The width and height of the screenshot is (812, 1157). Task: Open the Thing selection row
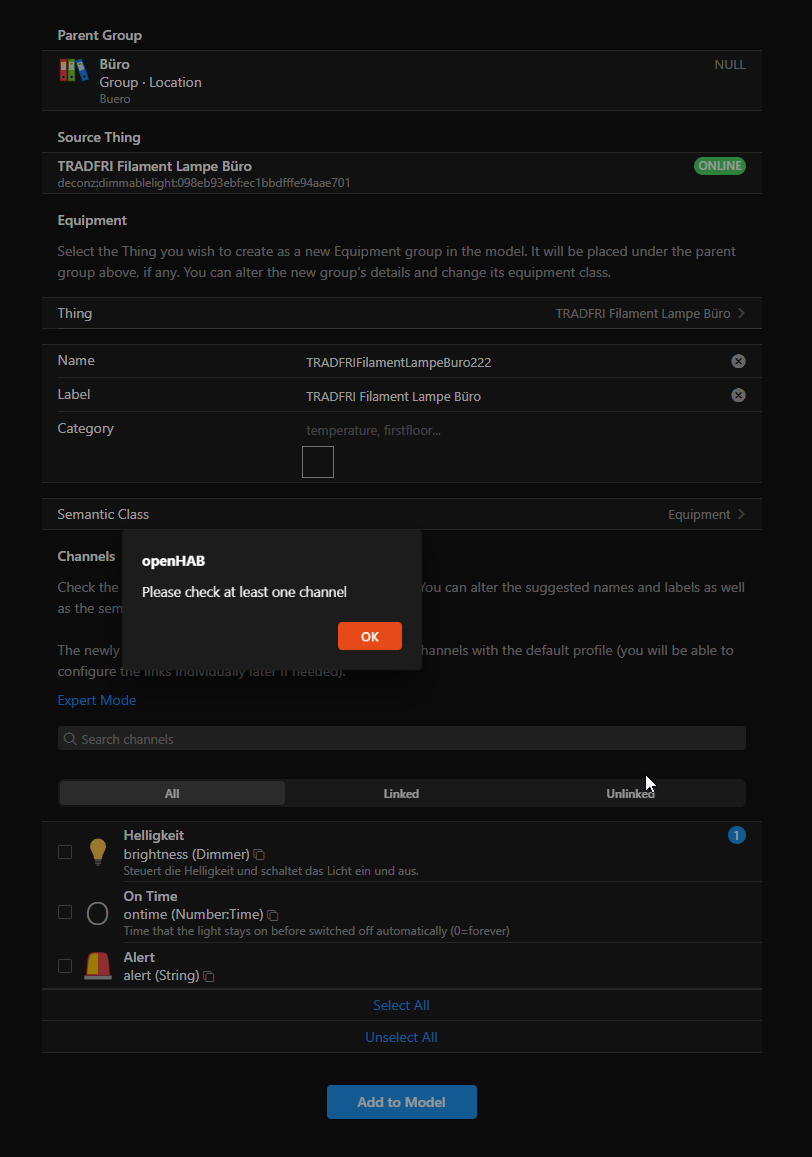[x=401, y=313]
